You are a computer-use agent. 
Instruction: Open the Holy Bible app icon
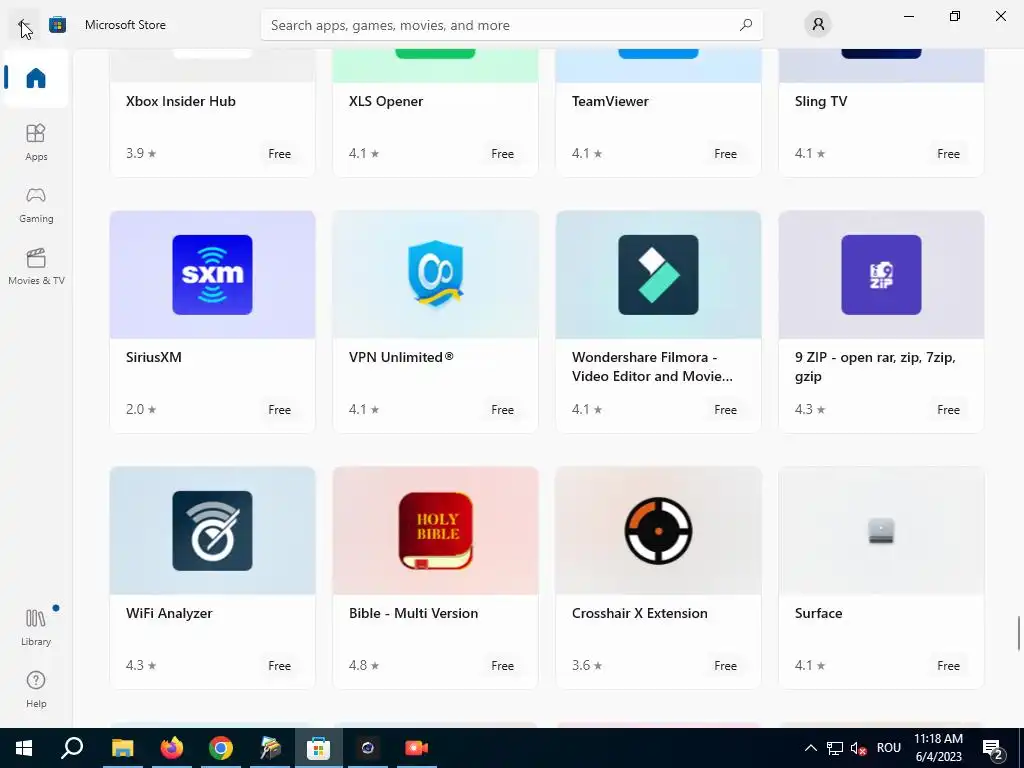[x=436, y=531]
